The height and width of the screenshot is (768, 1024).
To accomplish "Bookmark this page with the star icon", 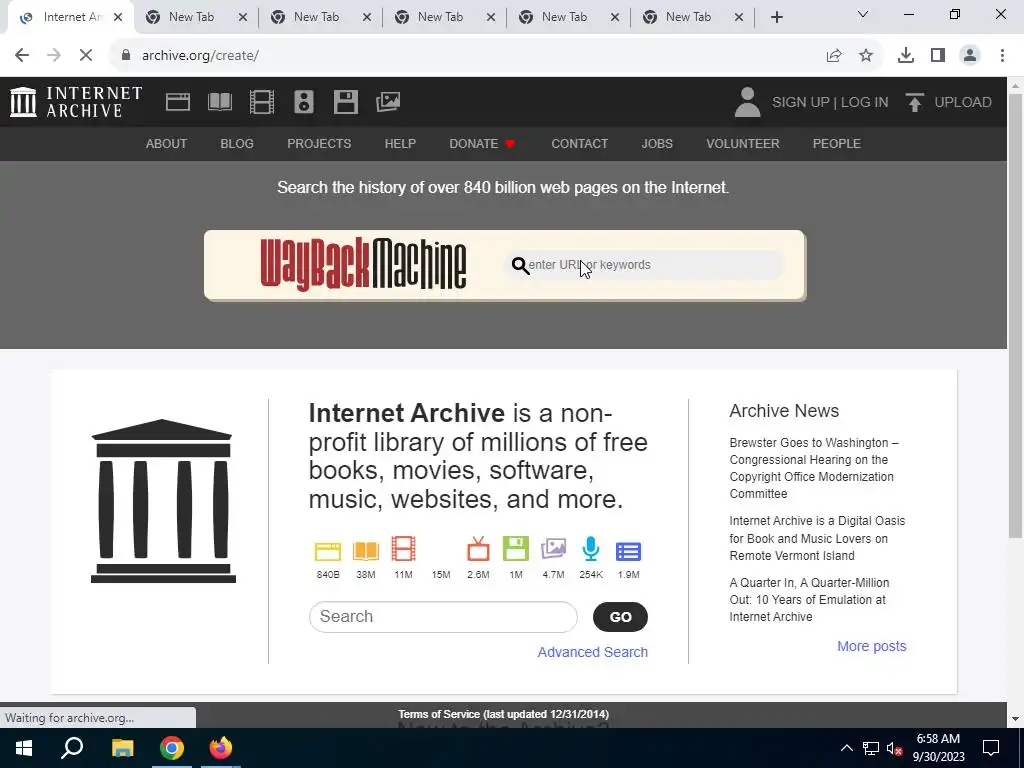I will 866,56.
